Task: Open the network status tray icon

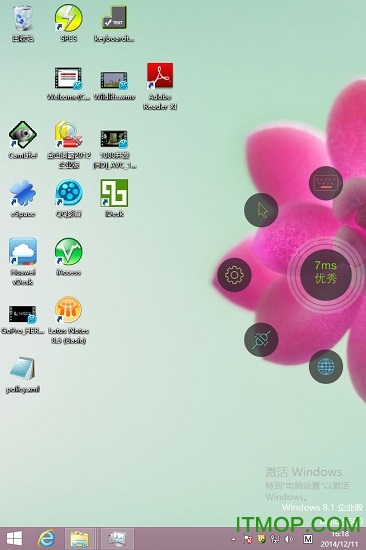Action: tap(275, 539)
